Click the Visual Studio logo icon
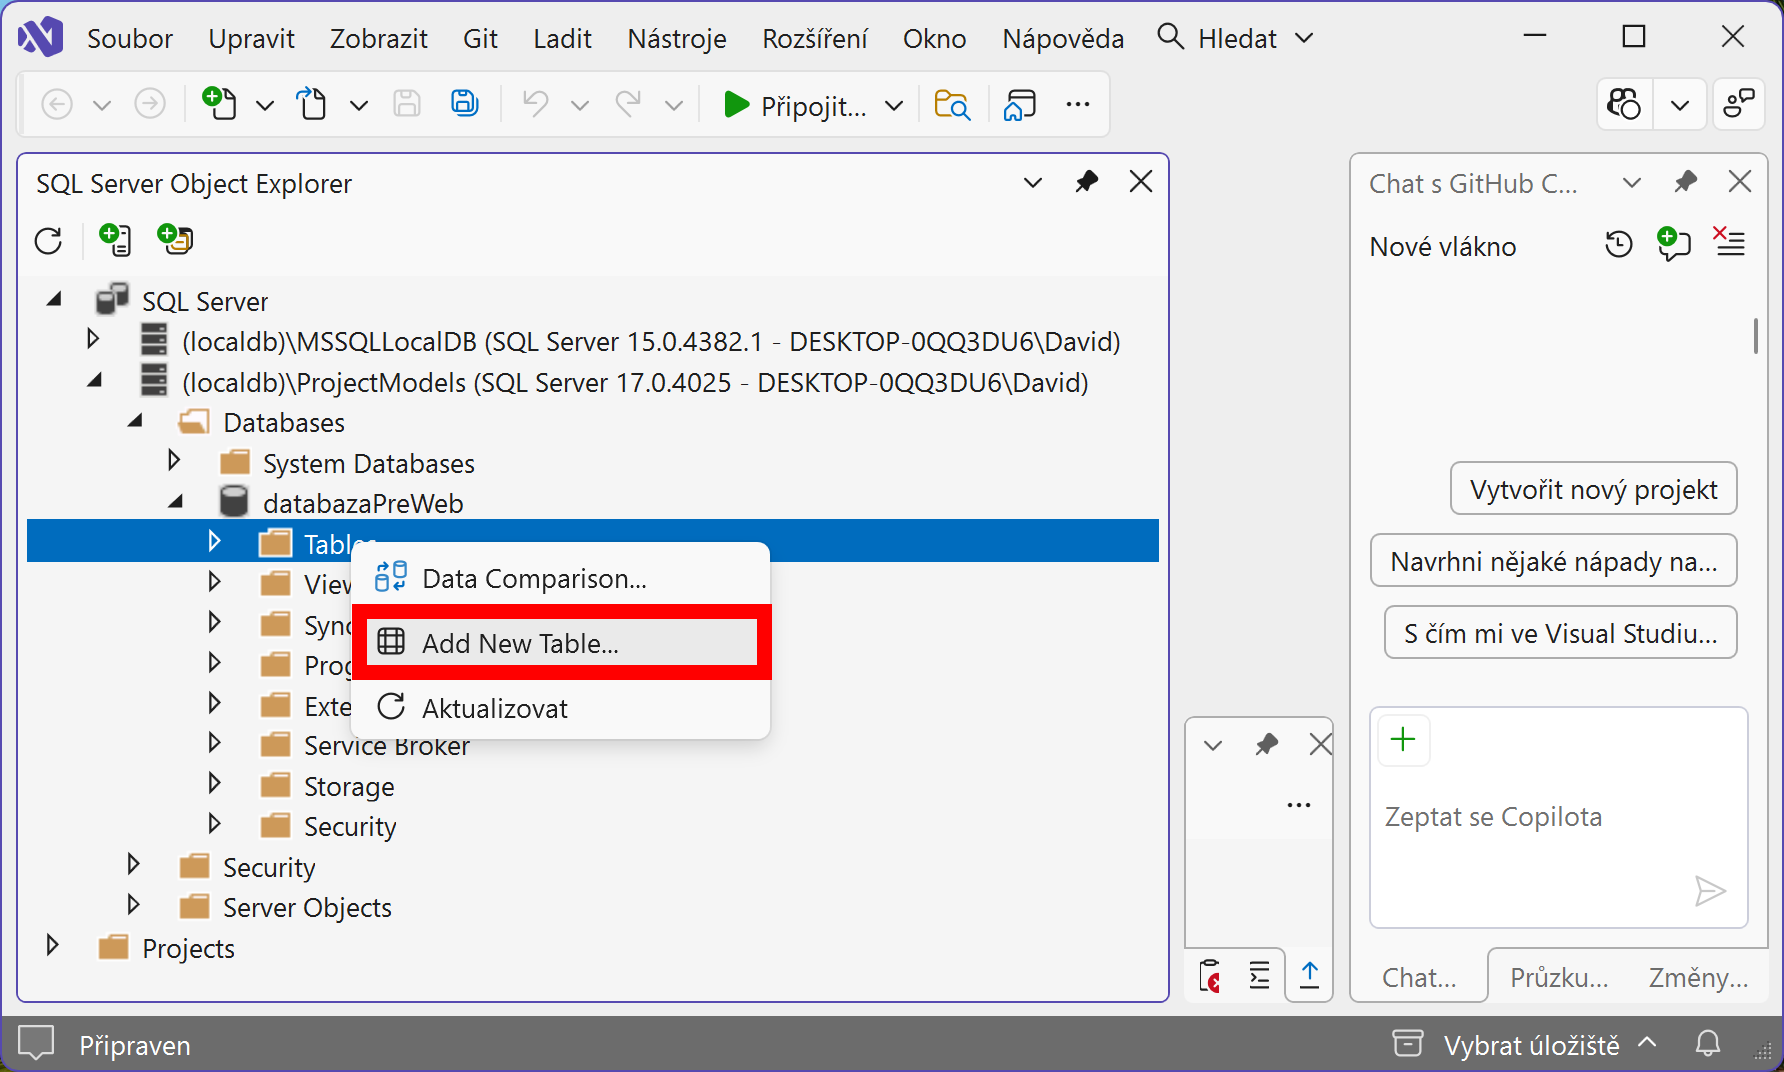The image size is (1784, 1072). 40,37
